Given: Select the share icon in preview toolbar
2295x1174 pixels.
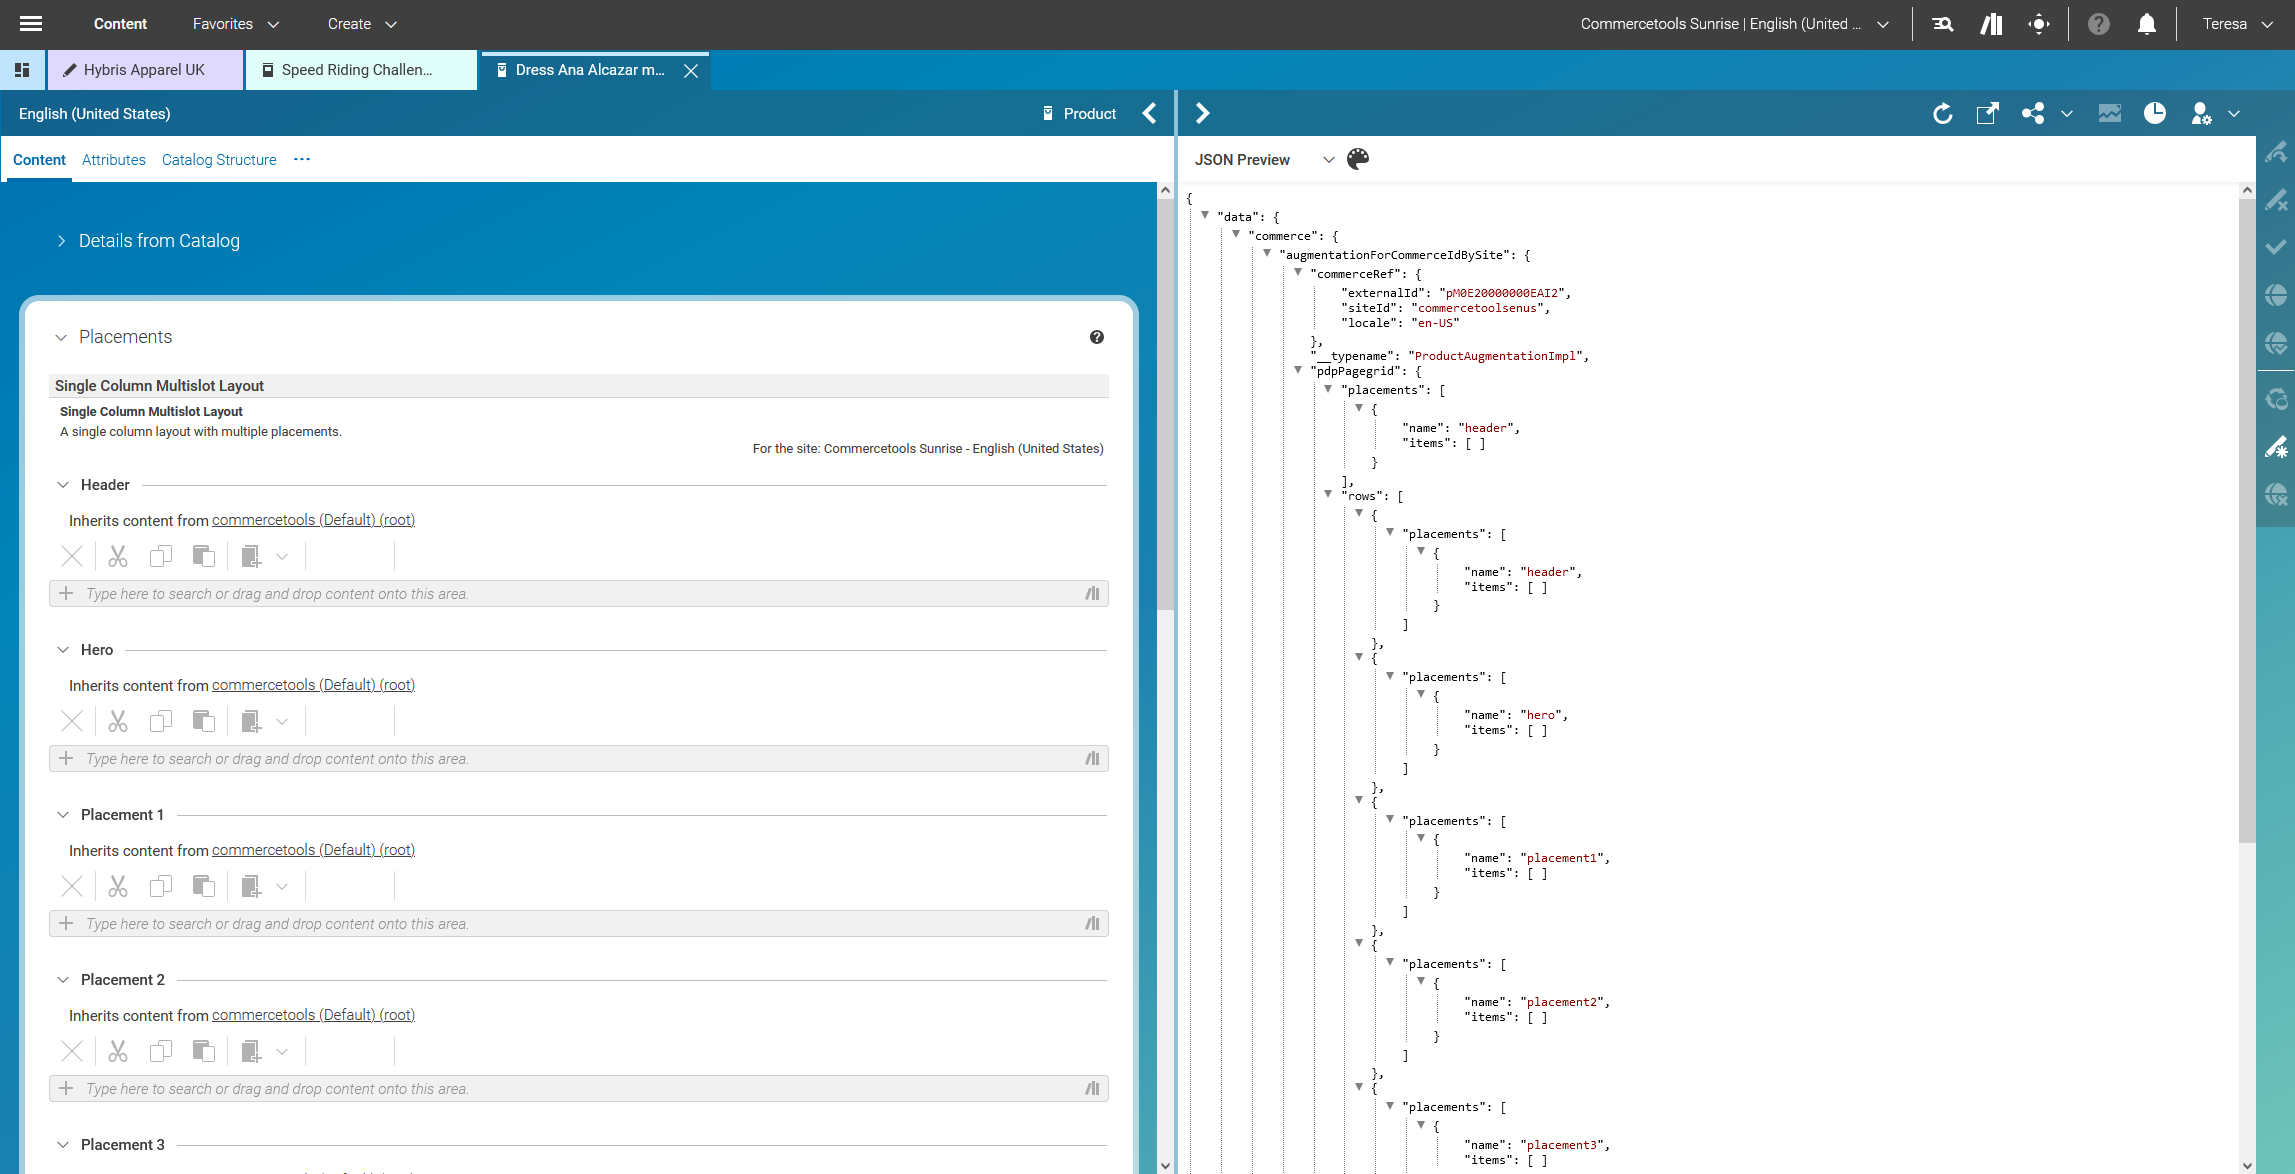Looking at the screenshot, I should pos(2032,113).
